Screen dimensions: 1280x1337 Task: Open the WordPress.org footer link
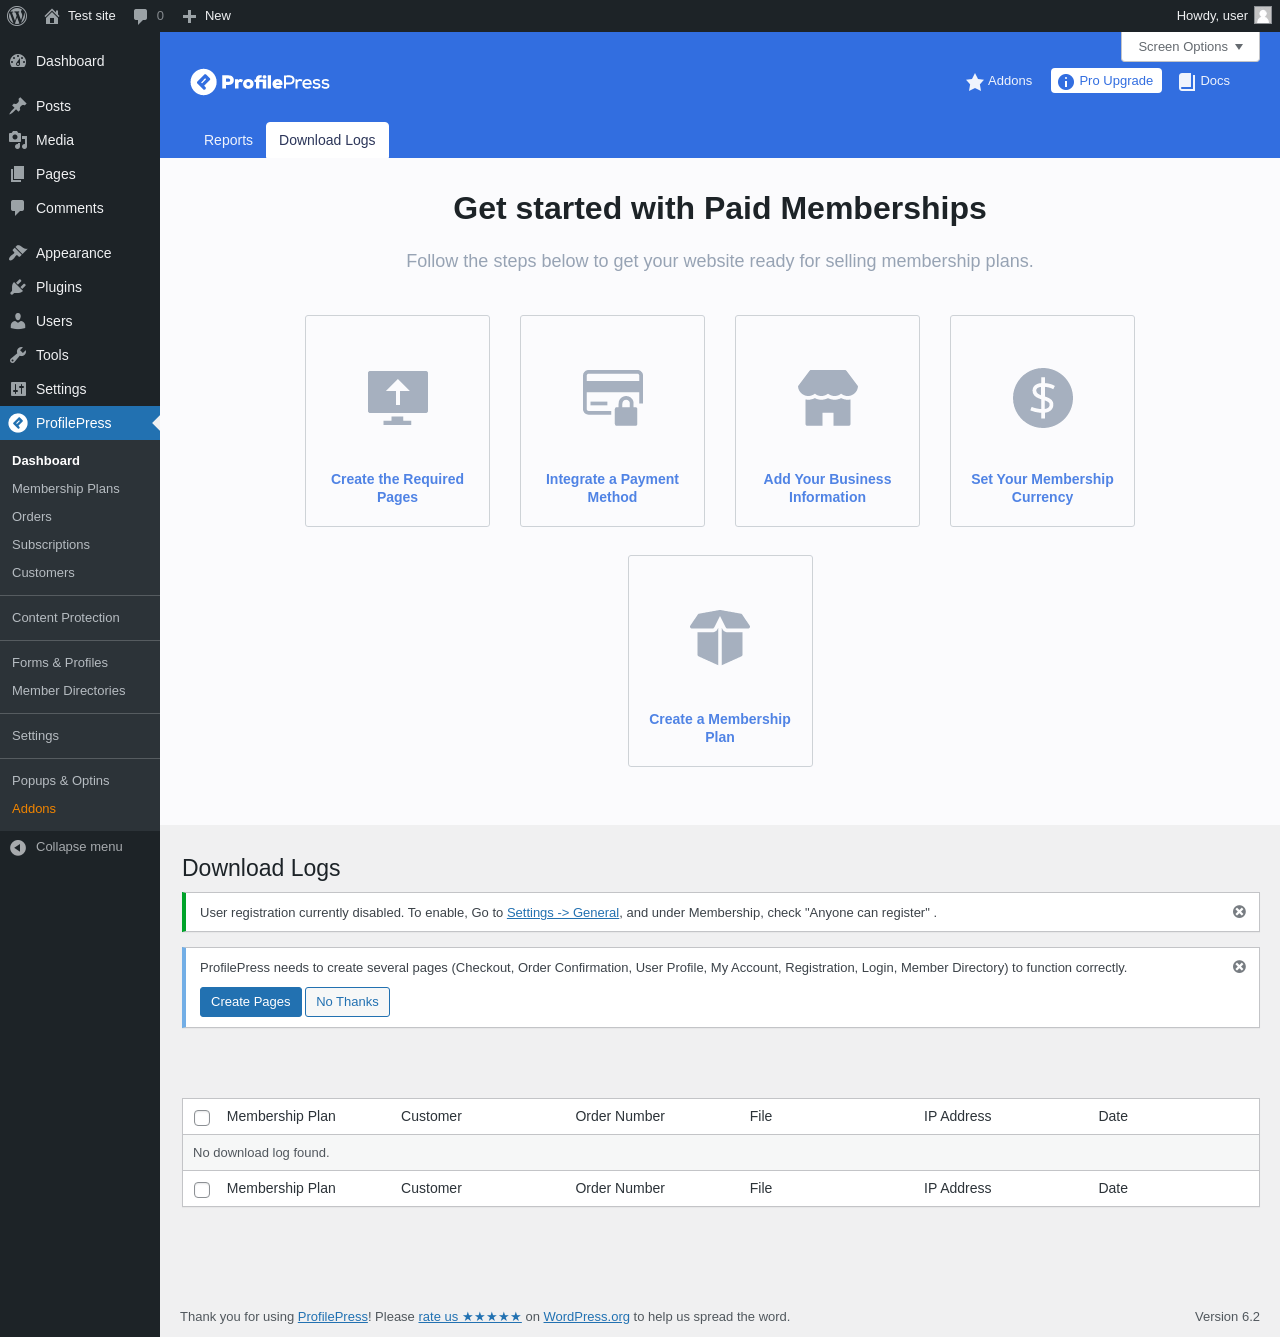point(587,1317)
